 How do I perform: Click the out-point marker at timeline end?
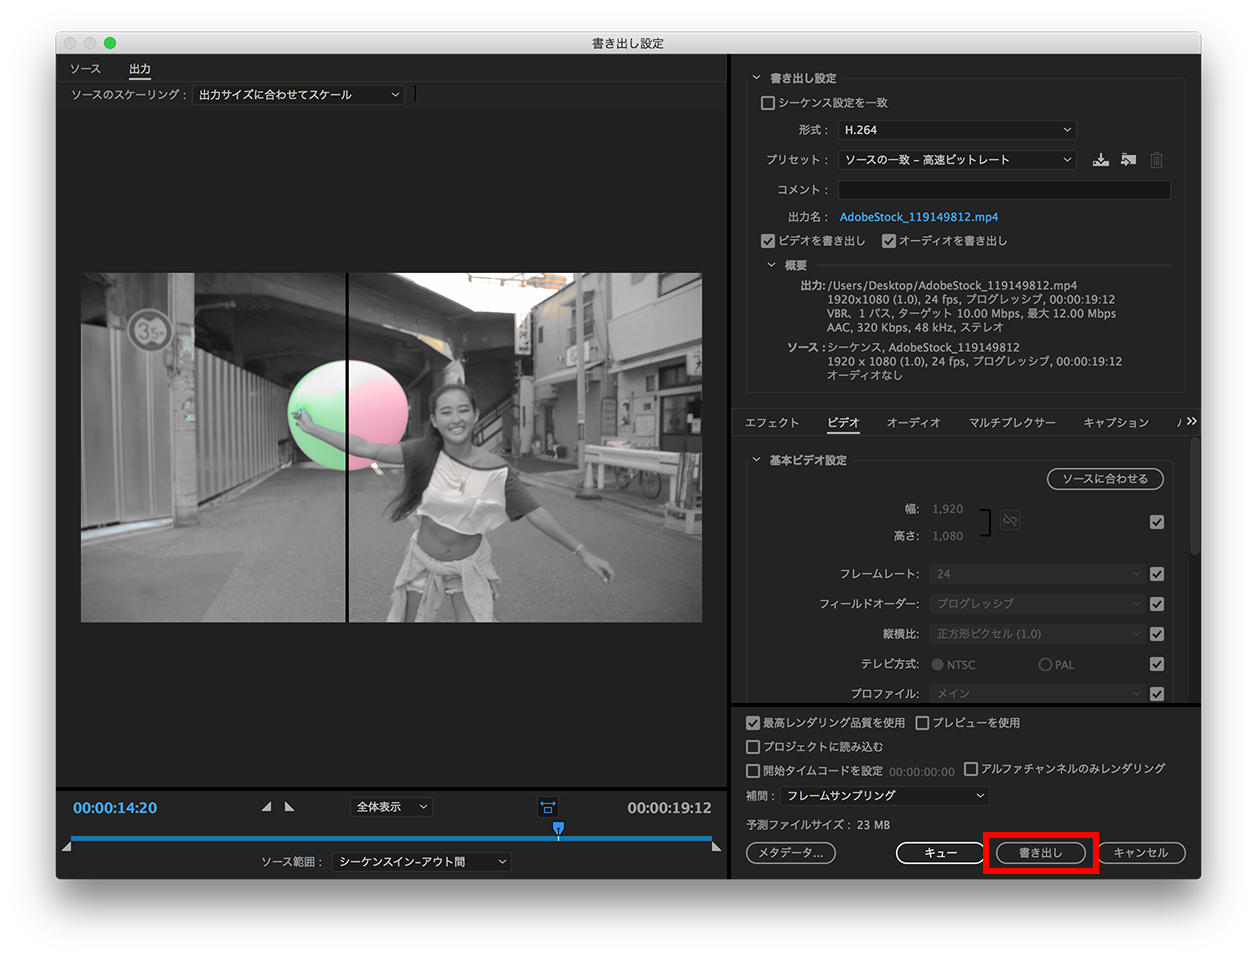click(x=716, y=847)
